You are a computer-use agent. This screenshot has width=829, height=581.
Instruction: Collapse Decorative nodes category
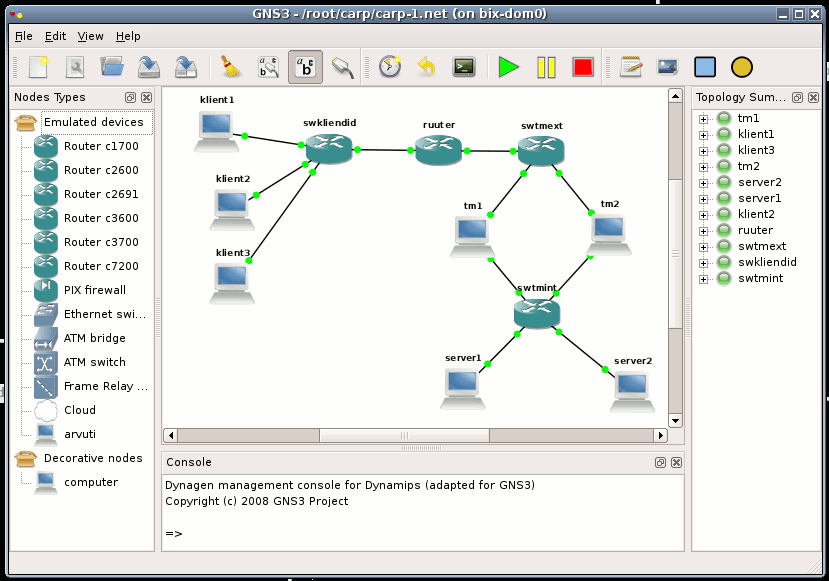[25, 458]
